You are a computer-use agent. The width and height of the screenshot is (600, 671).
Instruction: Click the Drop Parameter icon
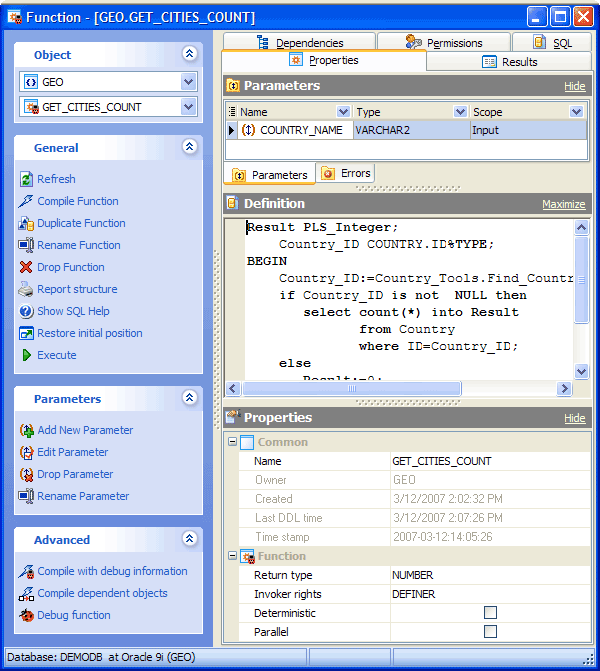(27, 475)
